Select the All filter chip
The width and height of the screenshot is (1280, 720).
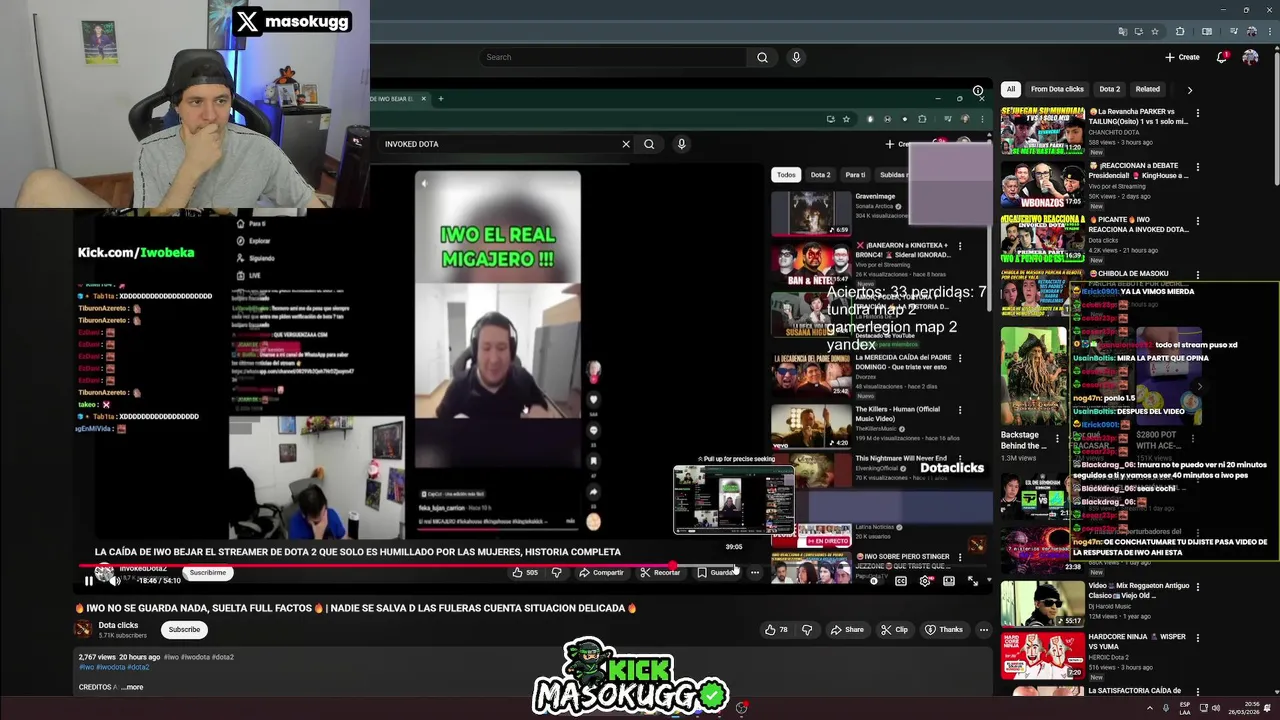pyautogui.click(x=1011, y=89)
